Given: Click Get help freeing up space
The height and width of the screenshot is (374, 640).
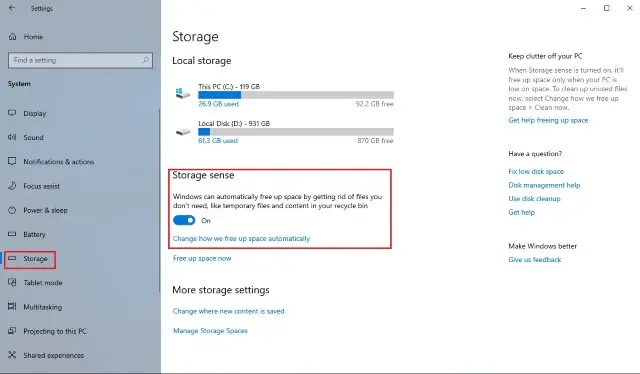Looking at the screenshot, I should [x=548, y=120].
